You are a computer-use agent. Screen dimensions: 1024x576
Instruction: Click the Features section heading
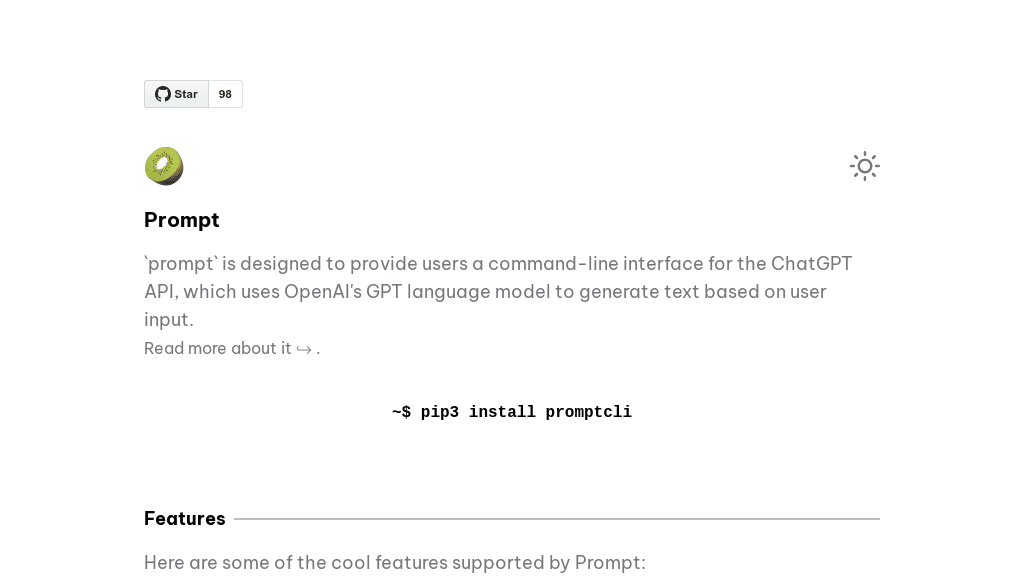pos(184,518)
